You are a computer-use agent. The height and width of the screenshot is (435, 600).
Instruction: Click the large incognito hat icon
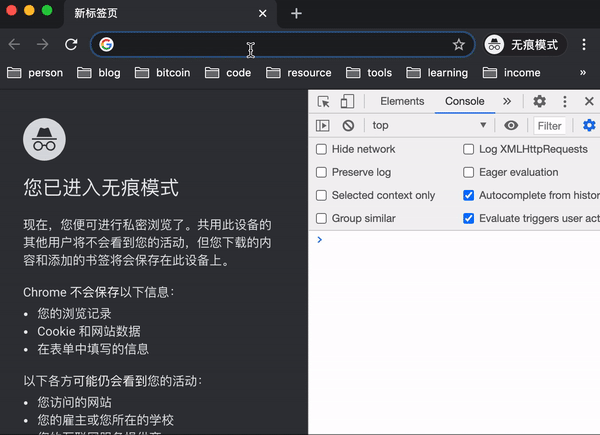click(x=44, y=139)
